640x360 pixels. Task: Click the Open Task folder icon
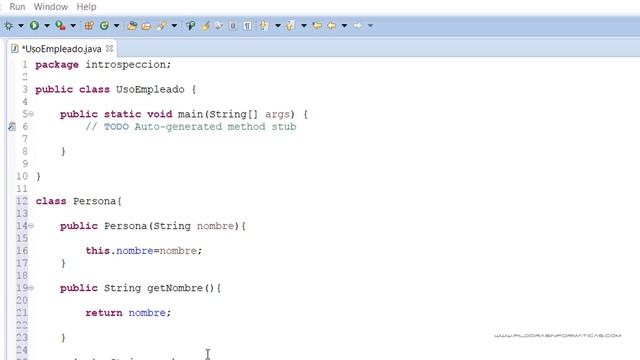pyautogui.click(x=146, y=26)
